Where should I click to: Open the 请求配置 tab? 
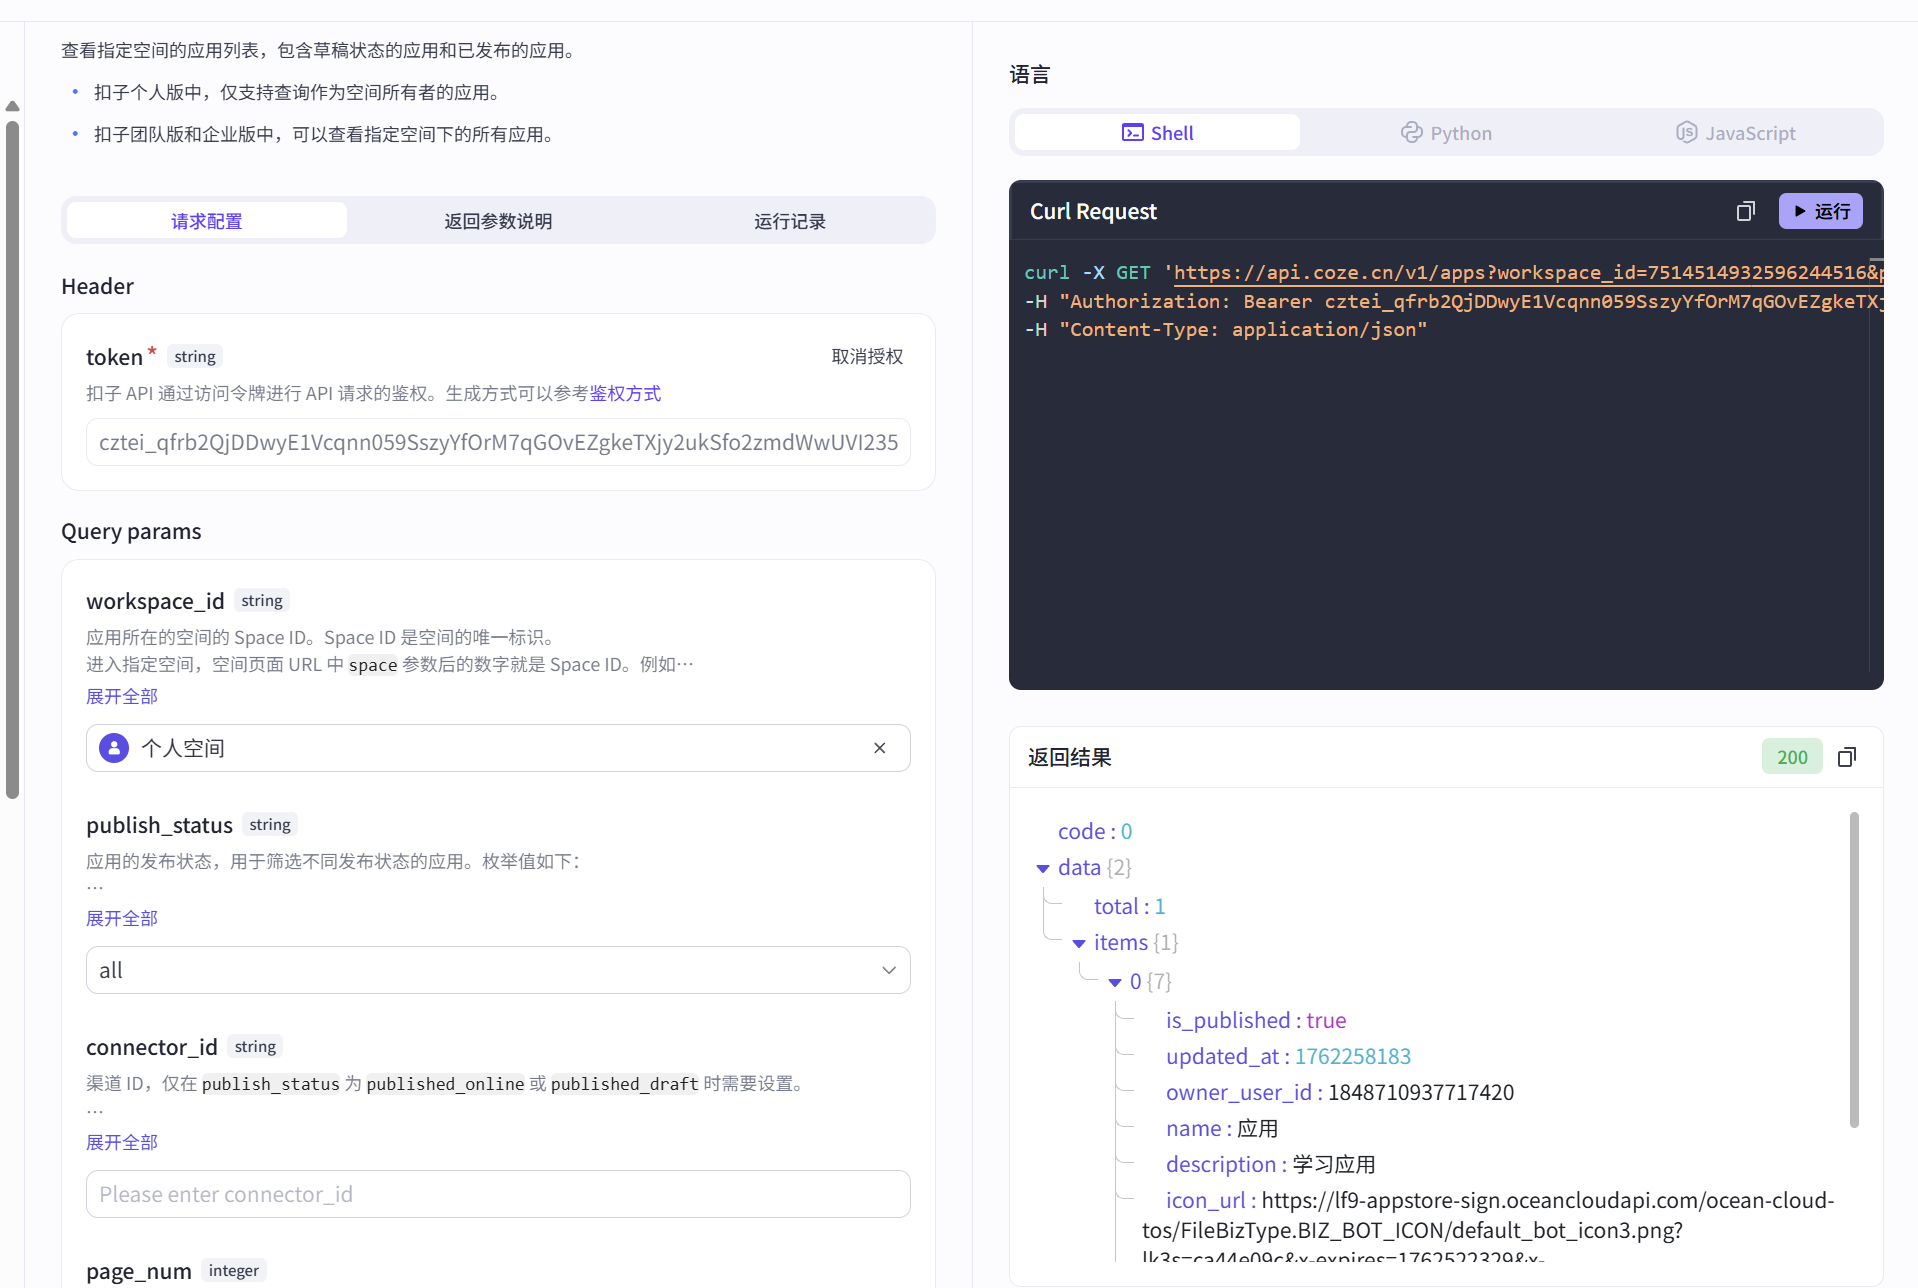pos(207,221)
